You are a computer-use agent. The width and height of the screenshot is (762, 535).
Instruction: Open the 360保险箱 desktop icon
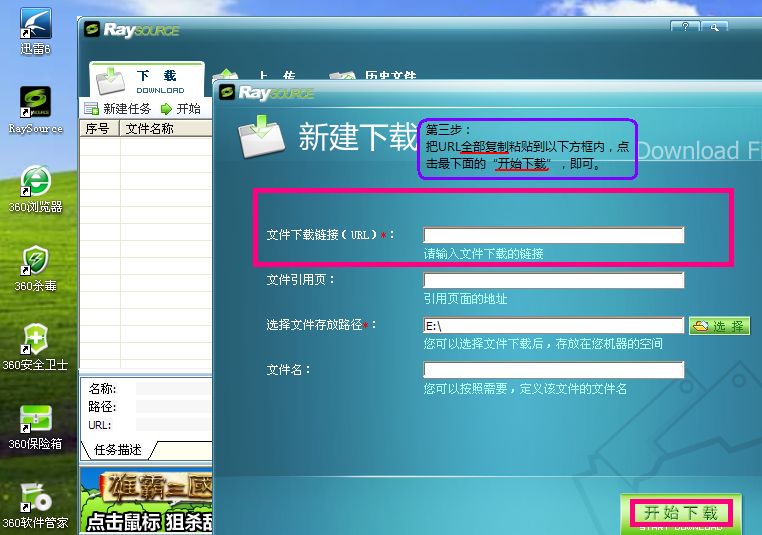[x=35, y=427]
